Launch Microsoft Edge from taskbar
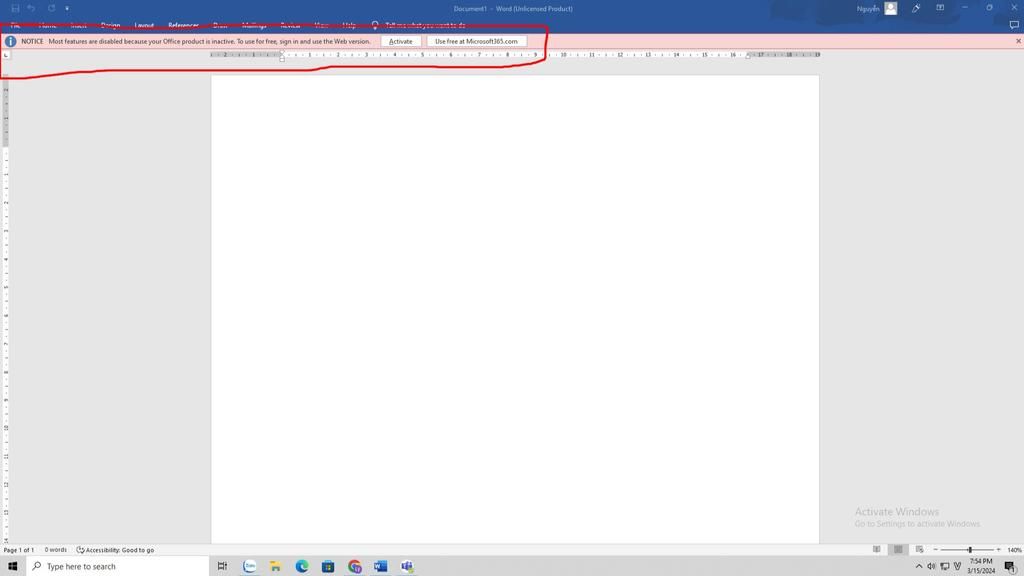Screen dimensions: 1024x576 pos(302,566)
